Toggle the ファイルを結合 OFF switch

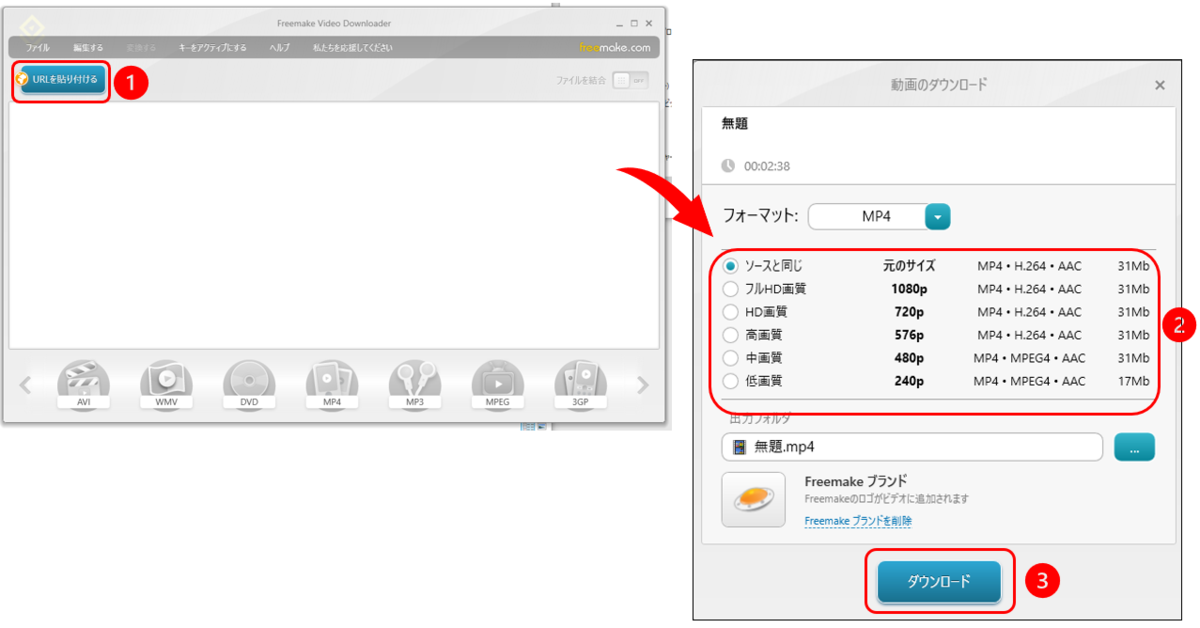pyautogui.click(x=630, y=80)
